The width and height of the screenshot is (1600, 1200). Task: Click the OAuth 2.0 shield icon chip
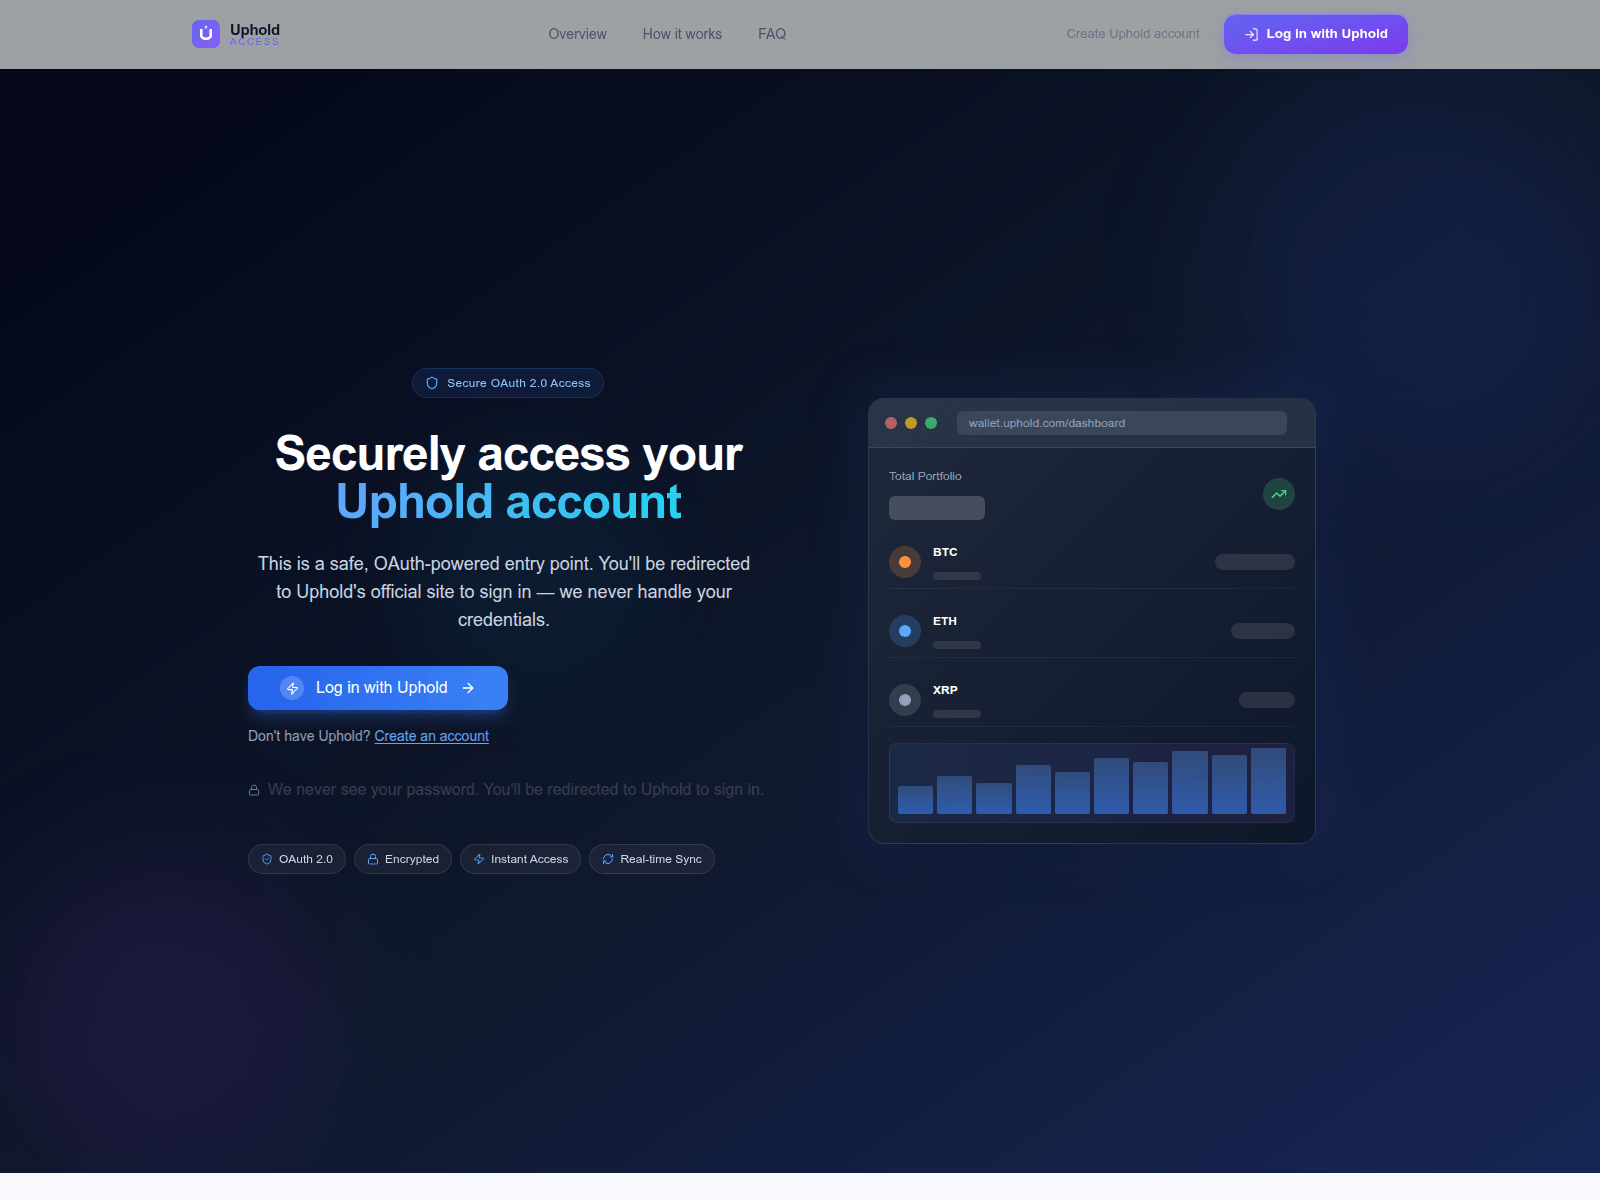(x=267, y=859)
